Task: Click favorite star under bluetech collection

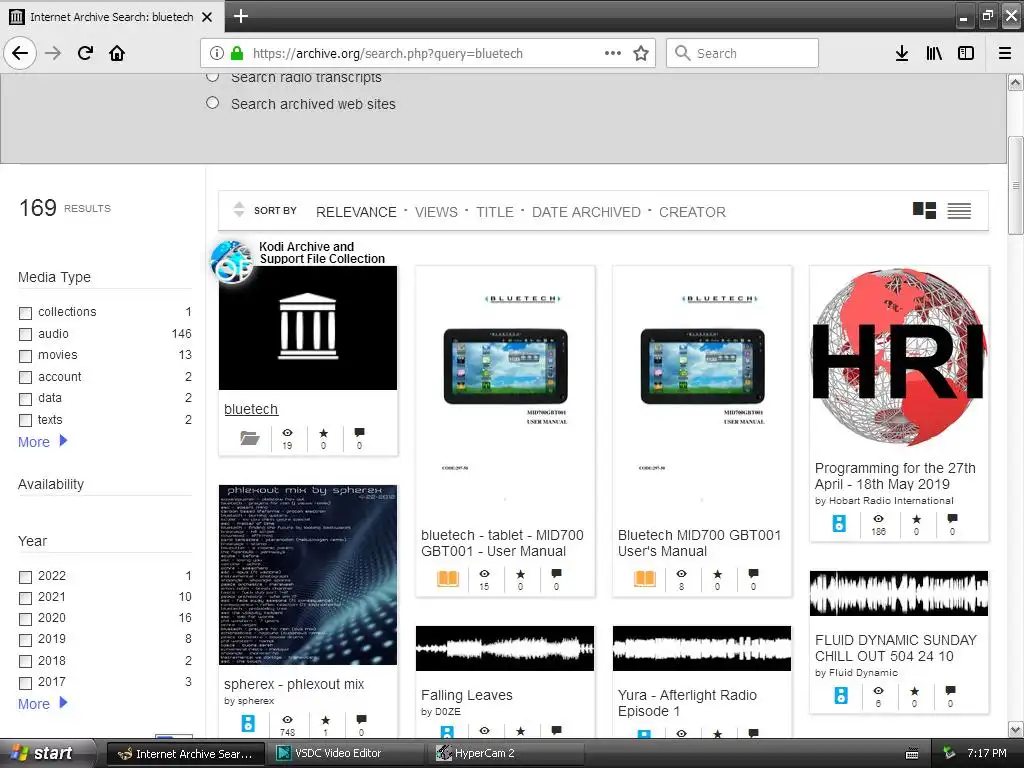Action: tap(323, 433)
